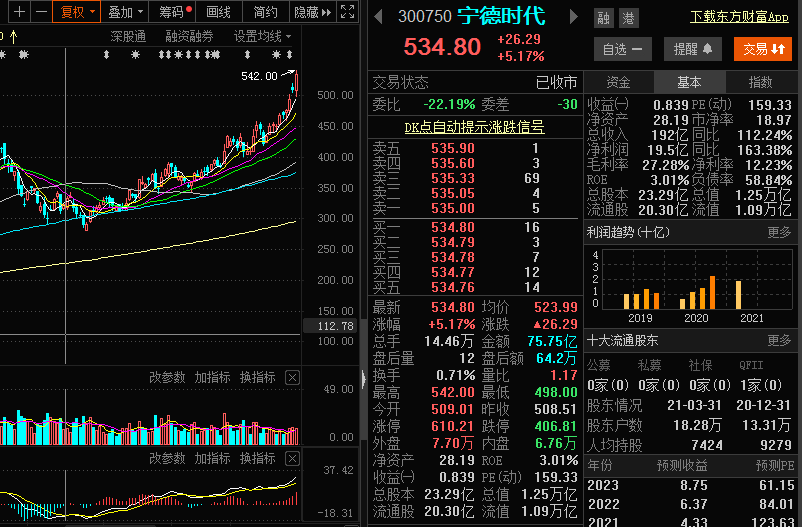Go to previous stock arrow
Image resolution: width=802 pixels, height=527 pixels.
pyautogui.click(x=378, y=17)
